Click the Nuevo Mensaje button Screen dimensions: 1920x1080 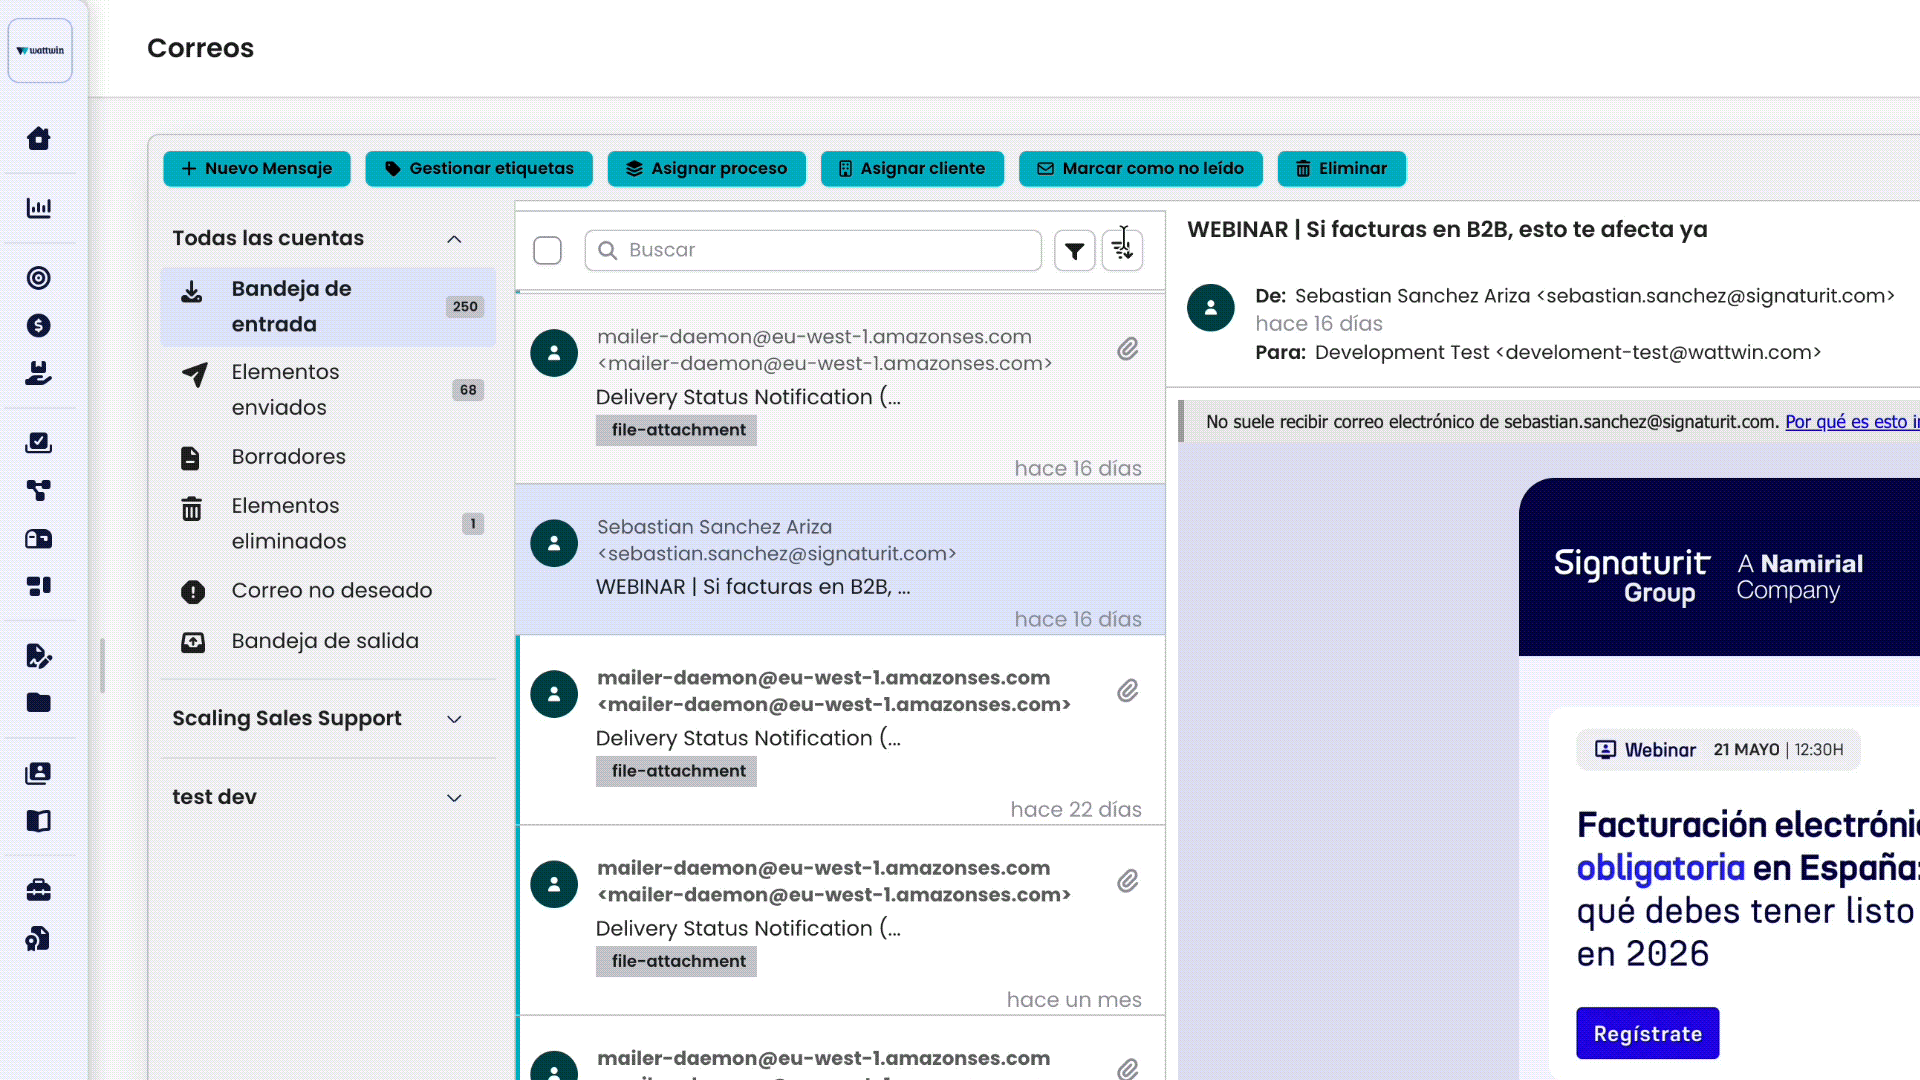[x=257, y=169]
